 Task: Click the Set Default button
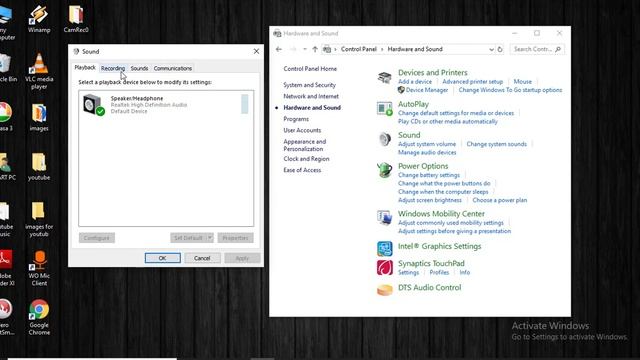[188, 238]
